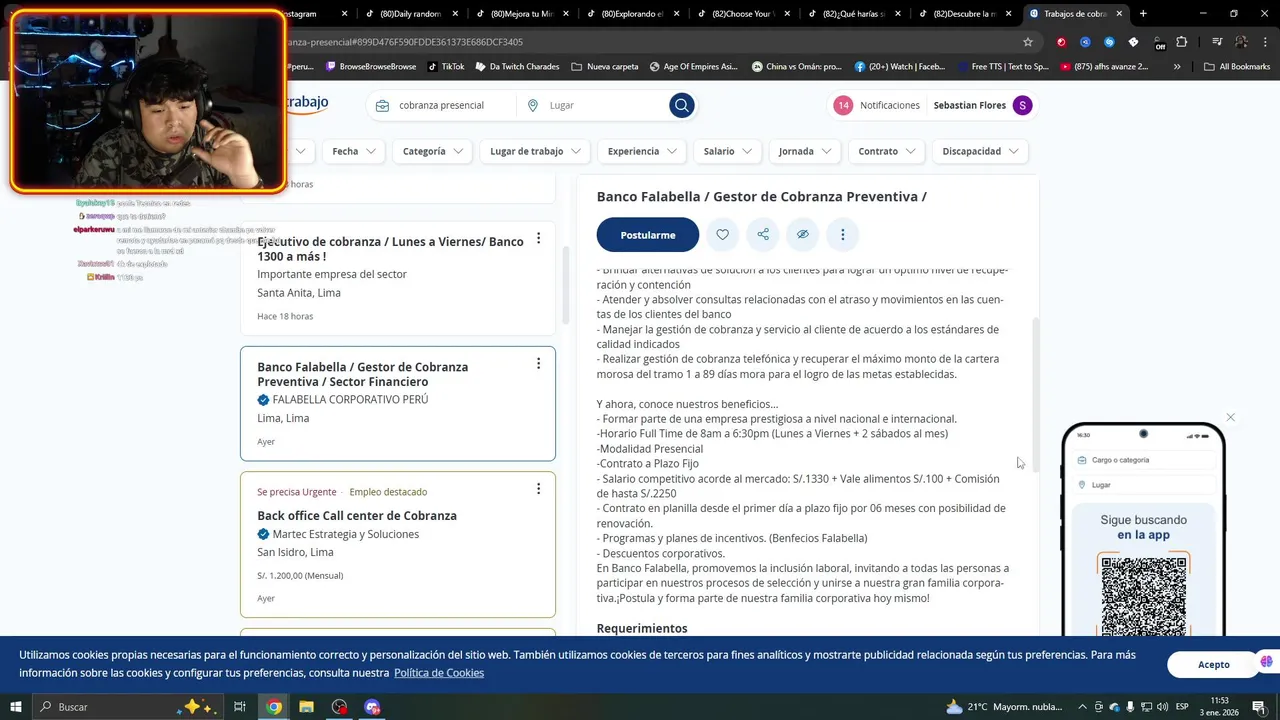Open the Política de Cookies link
The width and height of the screenshot is (1280, 720).
click(x=439, y=673)
